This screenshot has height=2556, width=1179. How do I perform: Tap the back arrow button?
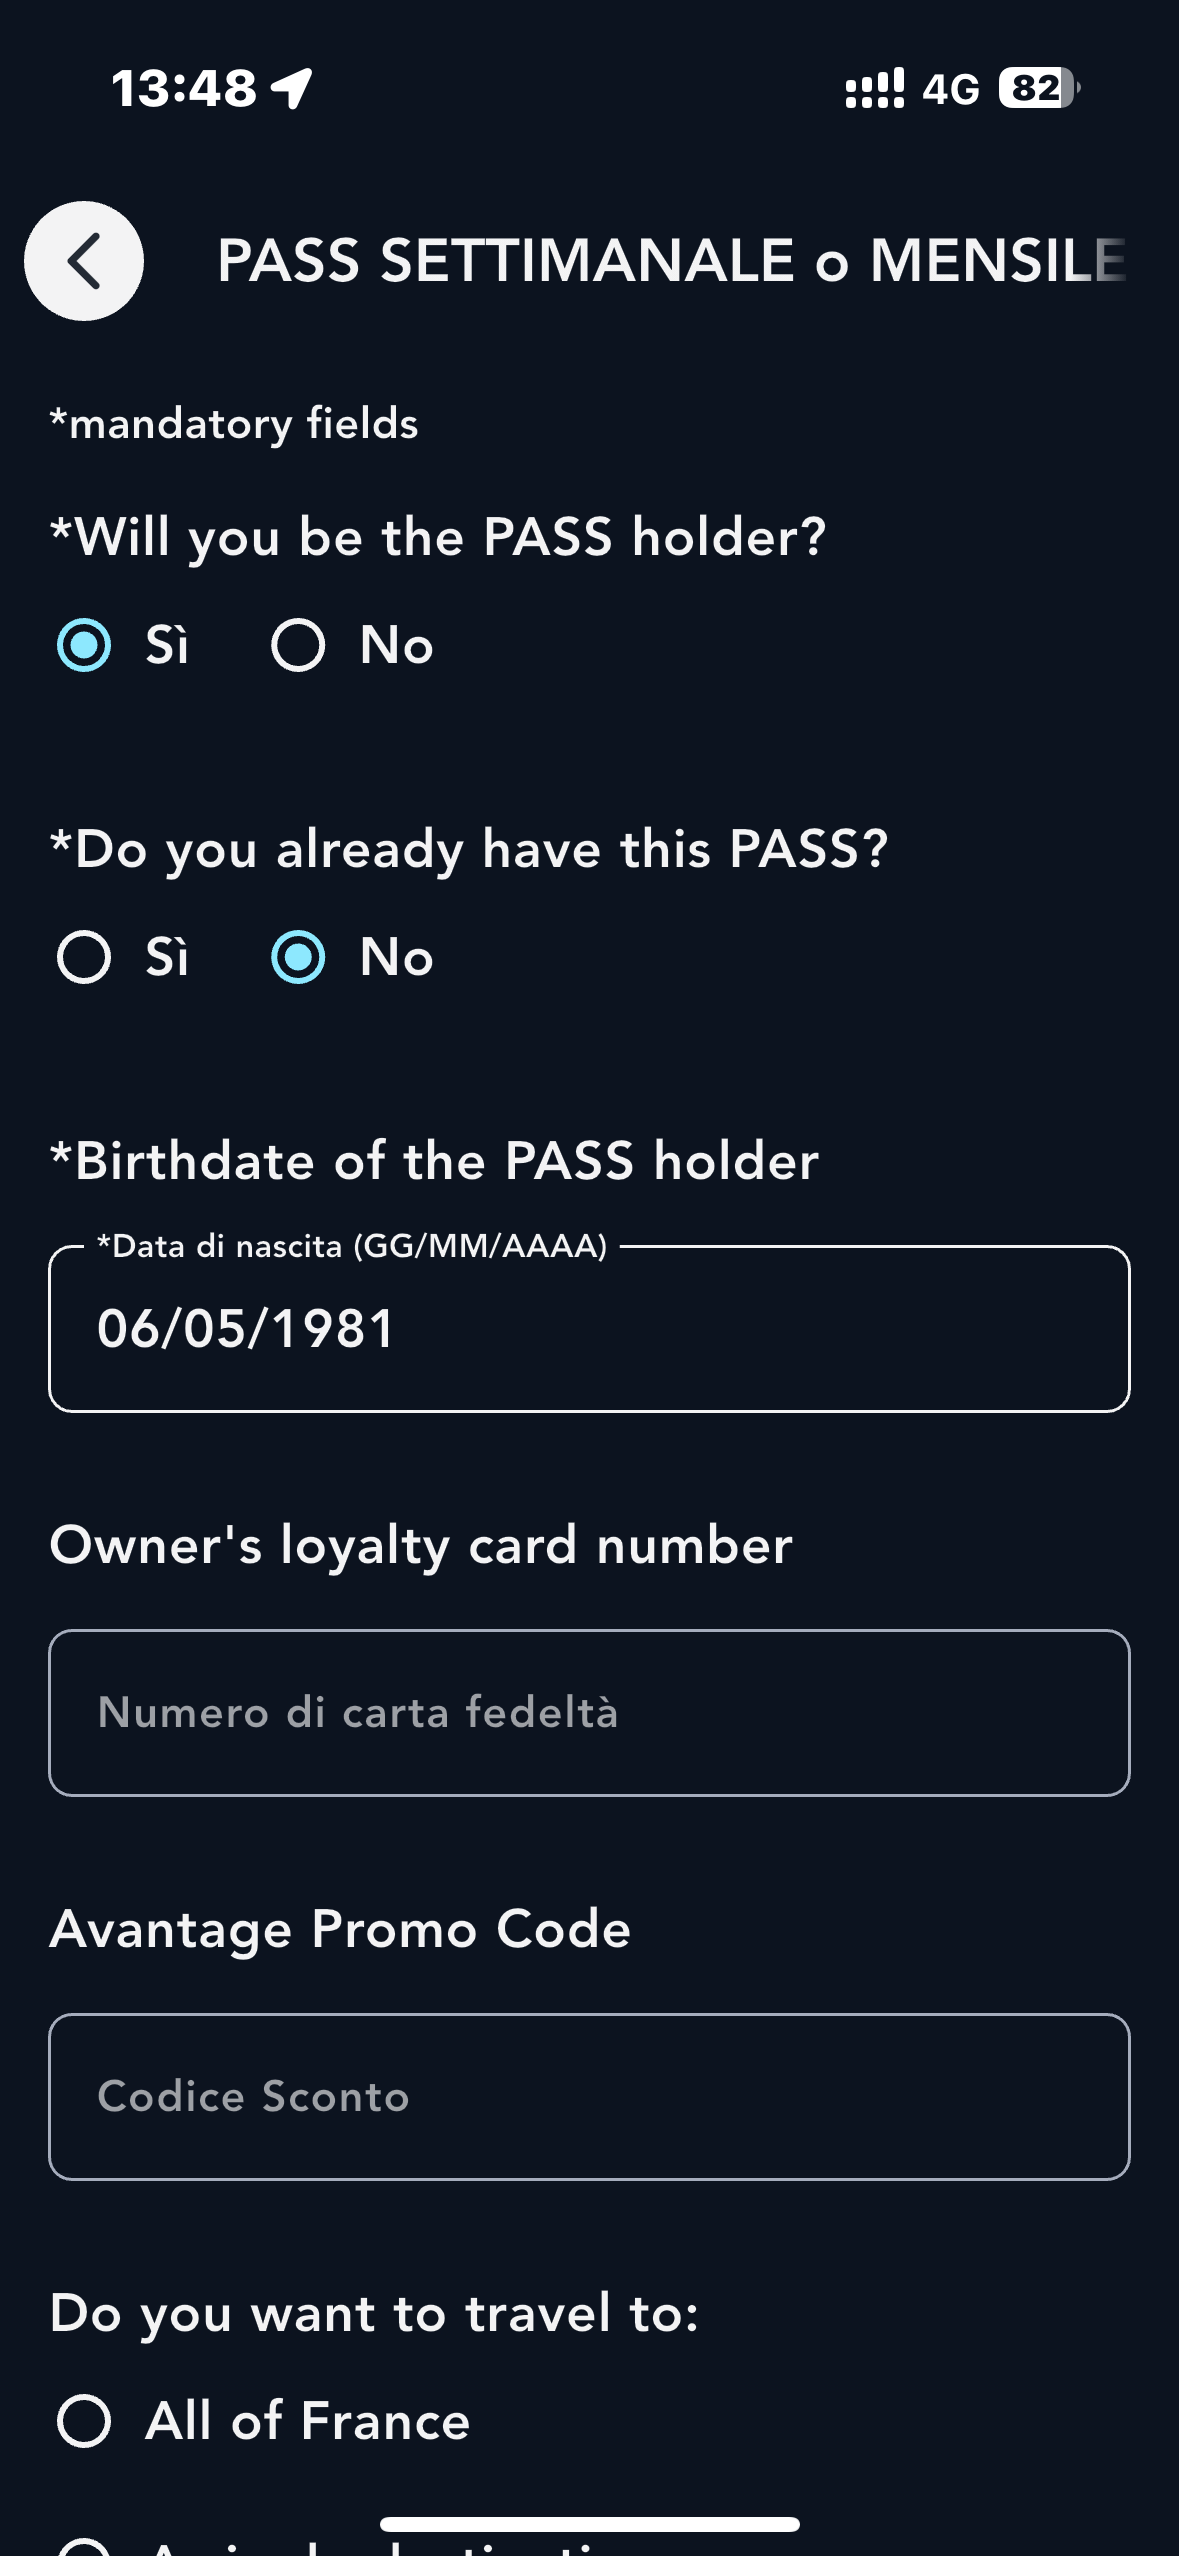pyautogui.click(x=84, y=261)
